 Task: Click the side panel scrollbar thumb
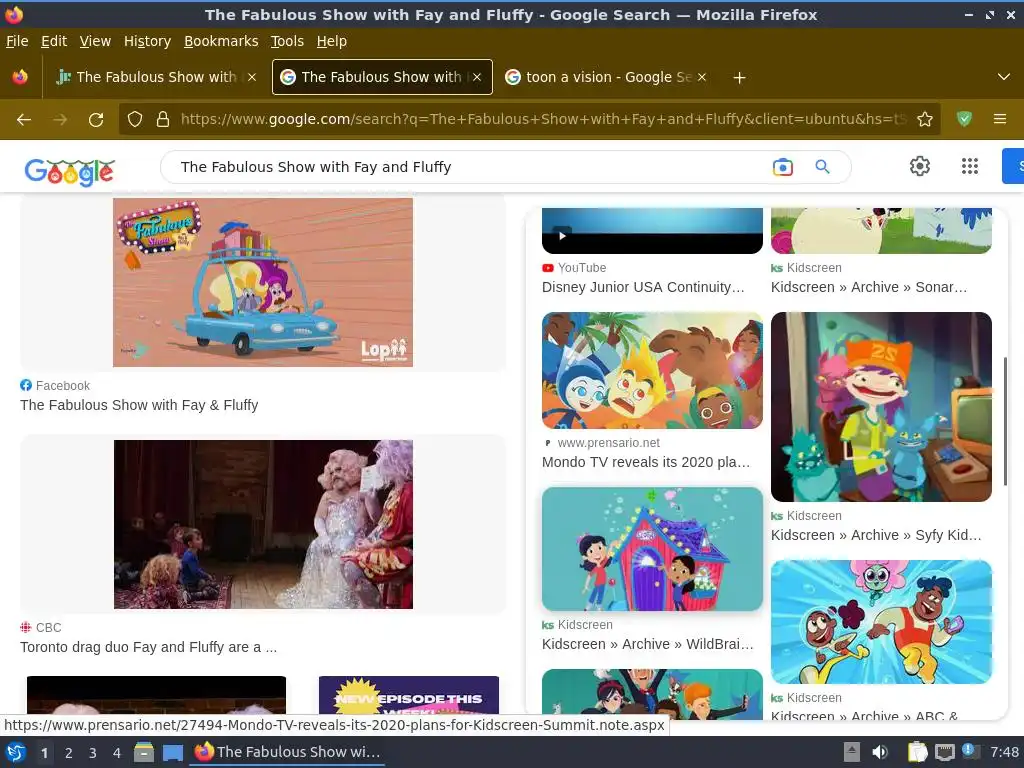[x=1005, y=421]
